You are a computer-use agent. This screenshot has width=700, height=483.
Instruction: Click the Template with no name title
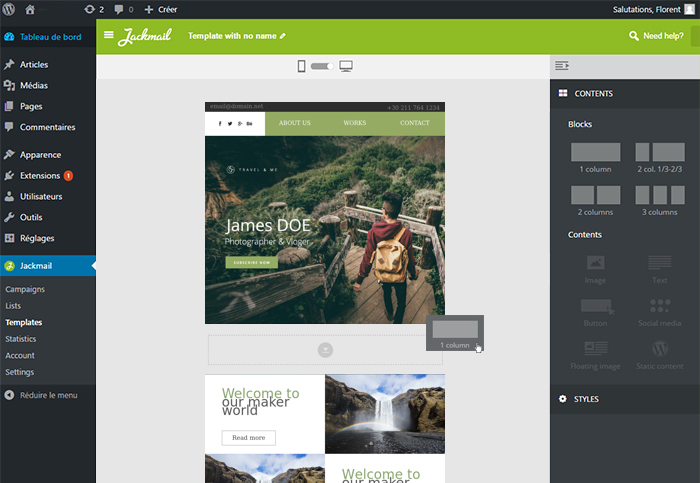pos(232,36)
